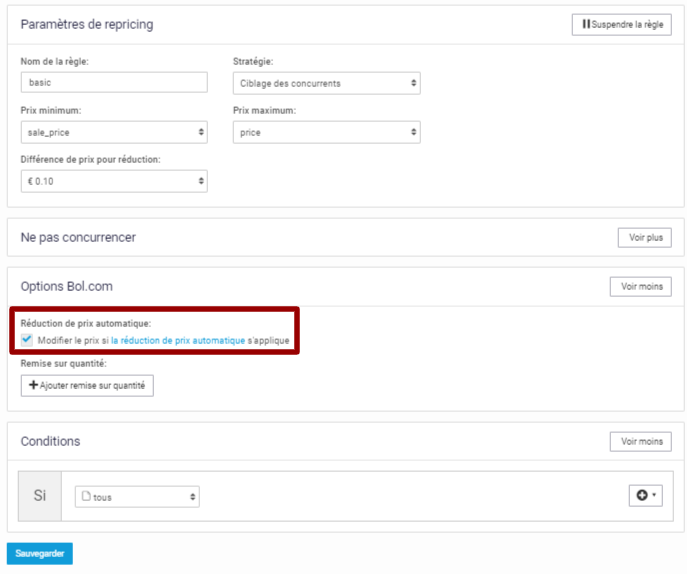Suspend the rule with Suspendre la règle
The height and width of the screenshot is (574, 687).
(x=621, y=25)
